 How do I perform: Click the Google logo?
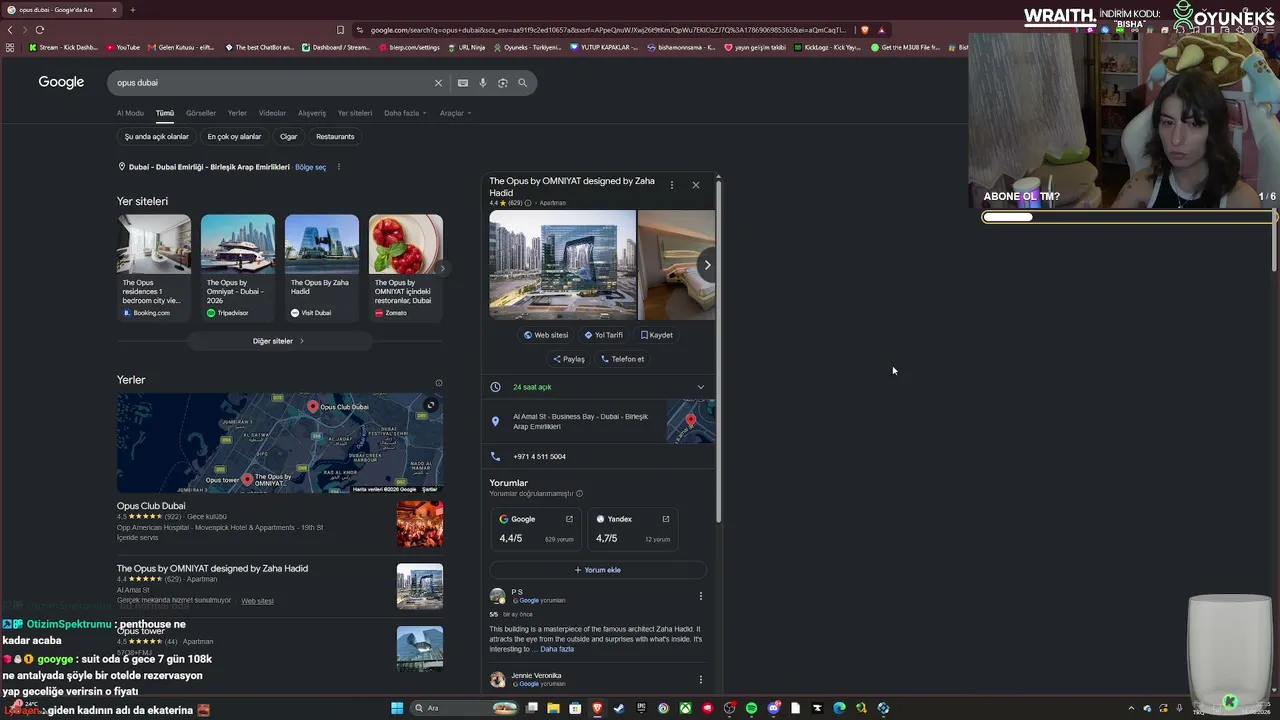coord(61,82)
